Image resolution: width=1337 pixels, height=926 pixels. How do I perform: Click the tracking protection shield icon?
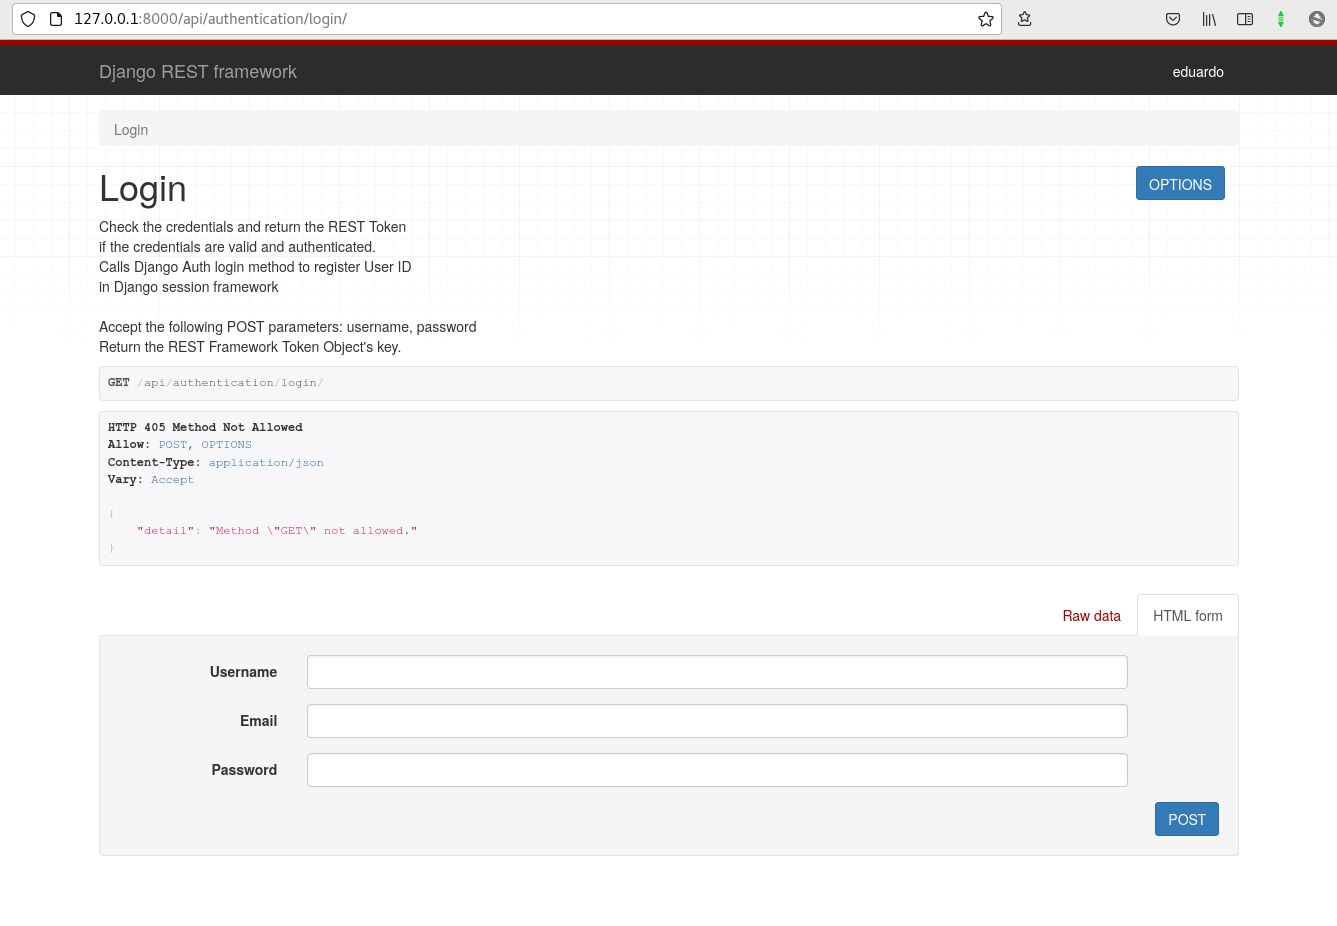28,19
